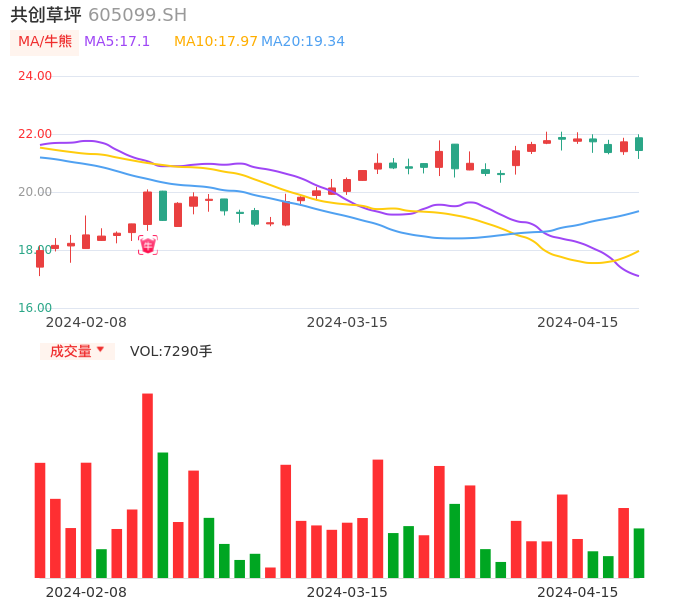Click the tallest green volume bar
The width and height of the screenshot is (686, 606).
[163, 514]
